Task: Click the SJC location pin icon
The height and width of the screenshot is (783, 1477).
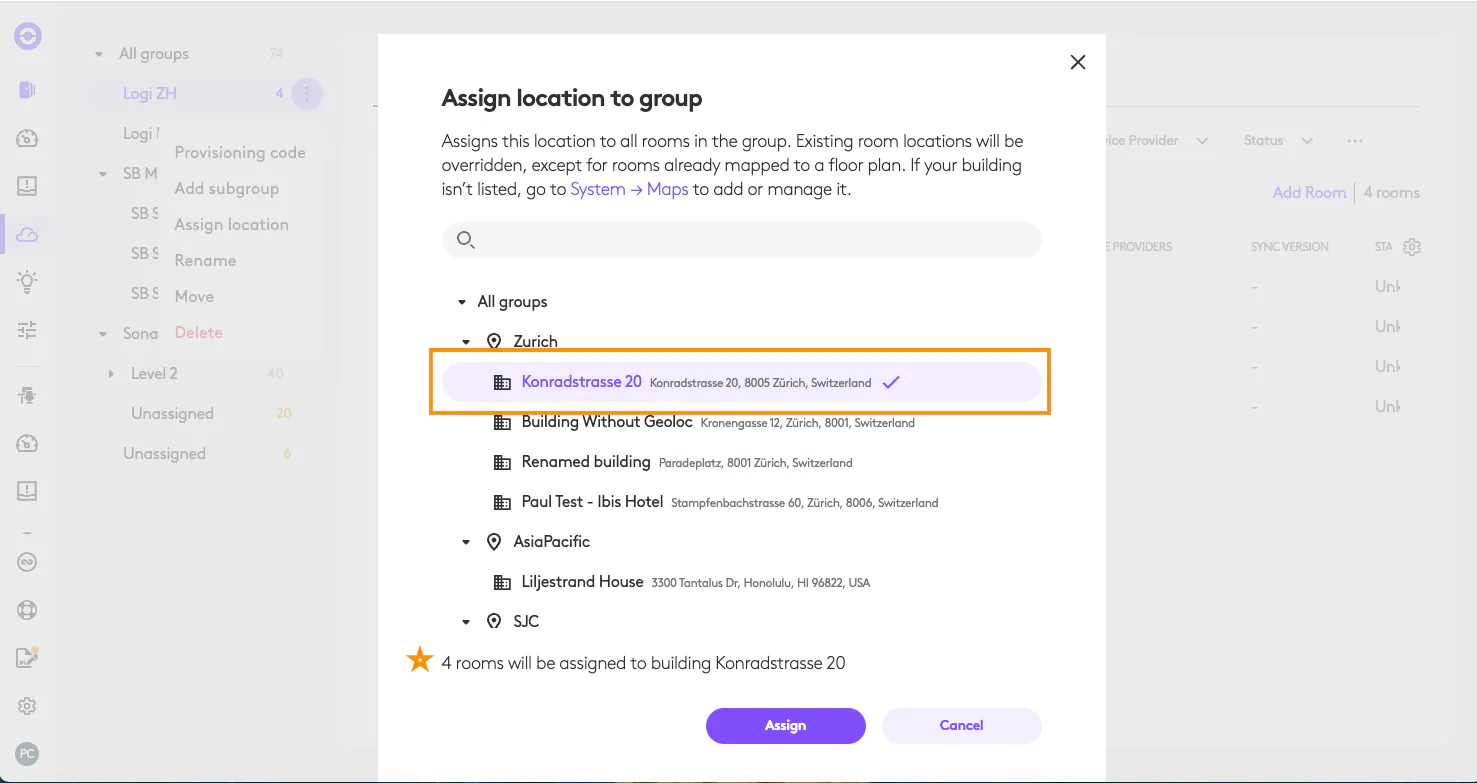Action: tap(494, 622)
